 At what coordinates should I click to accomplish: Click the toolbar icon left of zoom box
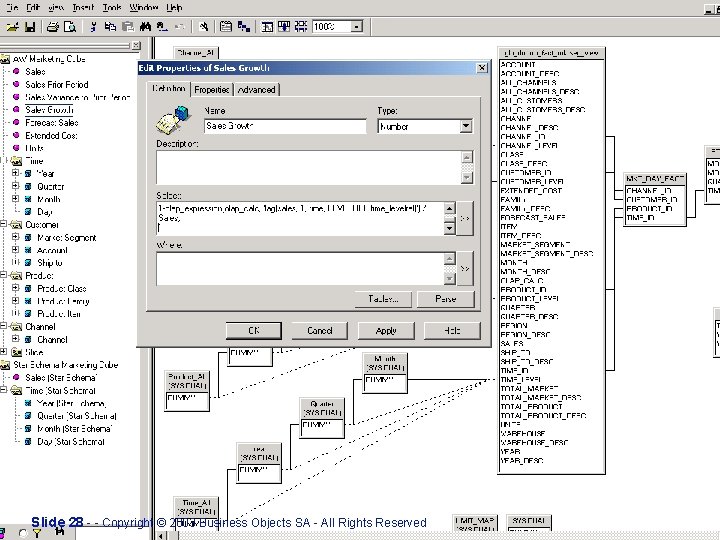[x=301, y=27]
